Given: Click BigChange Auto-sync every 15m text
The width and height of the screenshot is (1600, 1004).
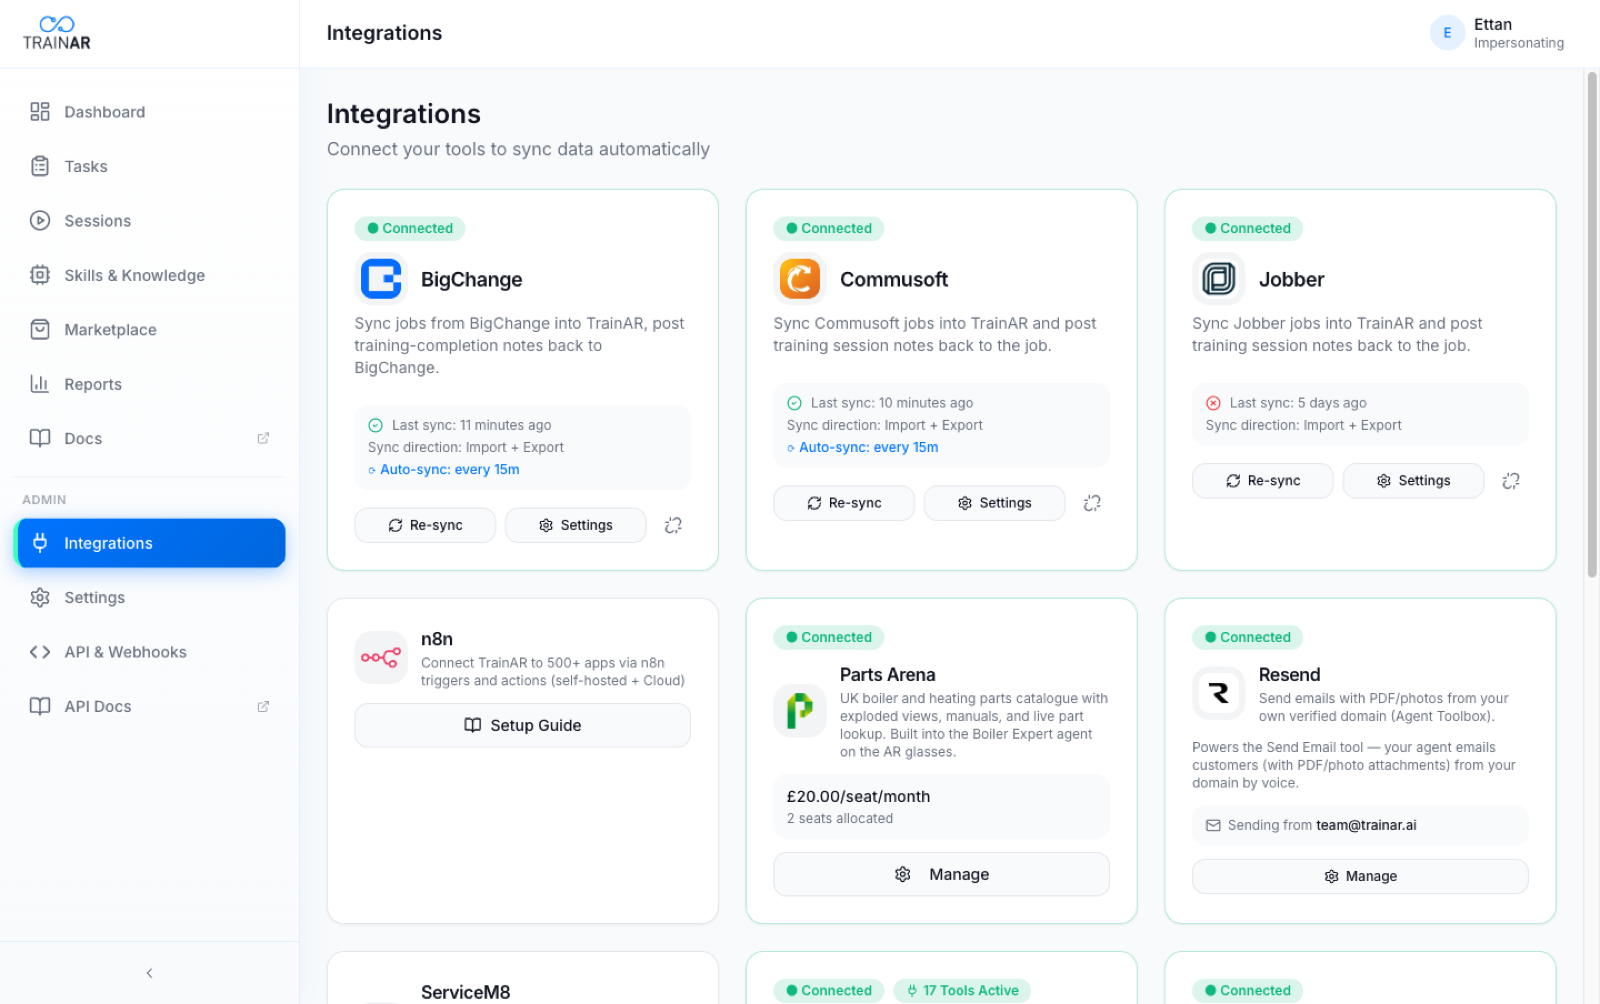Looking at the screenshot, I should (x=450, y=469).
